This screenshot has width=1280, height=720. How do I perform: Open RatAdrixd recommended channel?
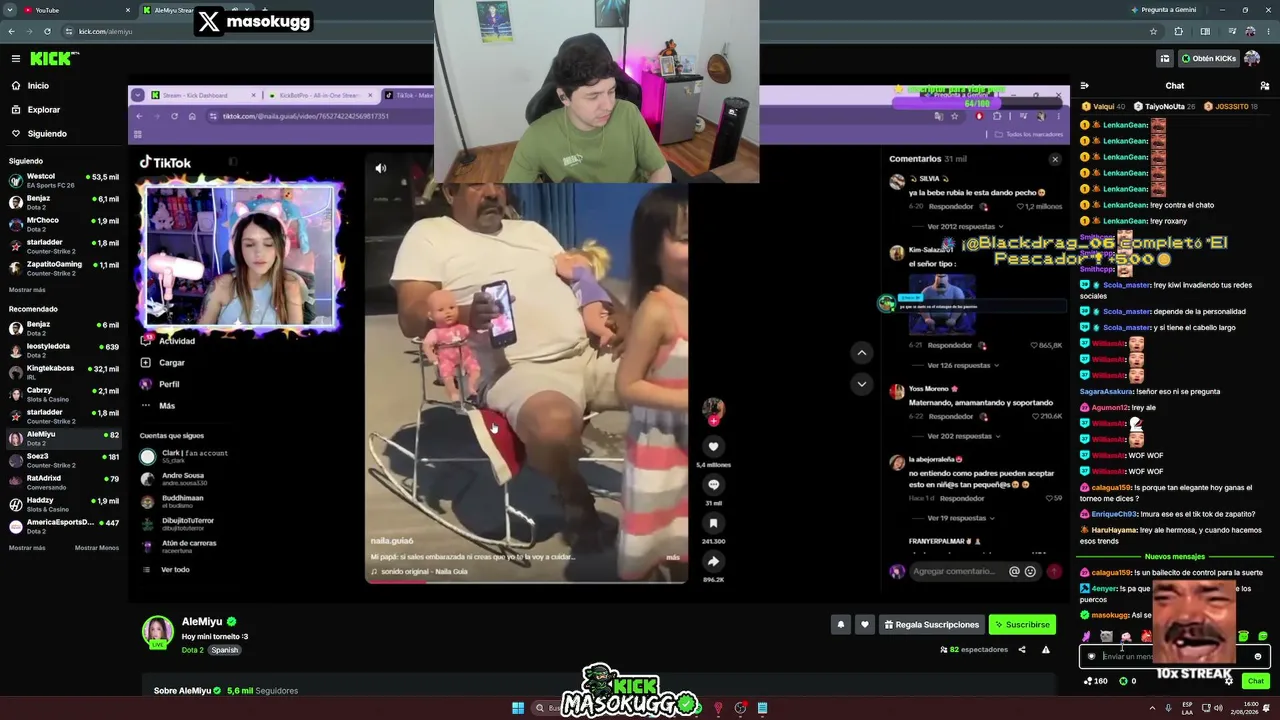point(64,482)
